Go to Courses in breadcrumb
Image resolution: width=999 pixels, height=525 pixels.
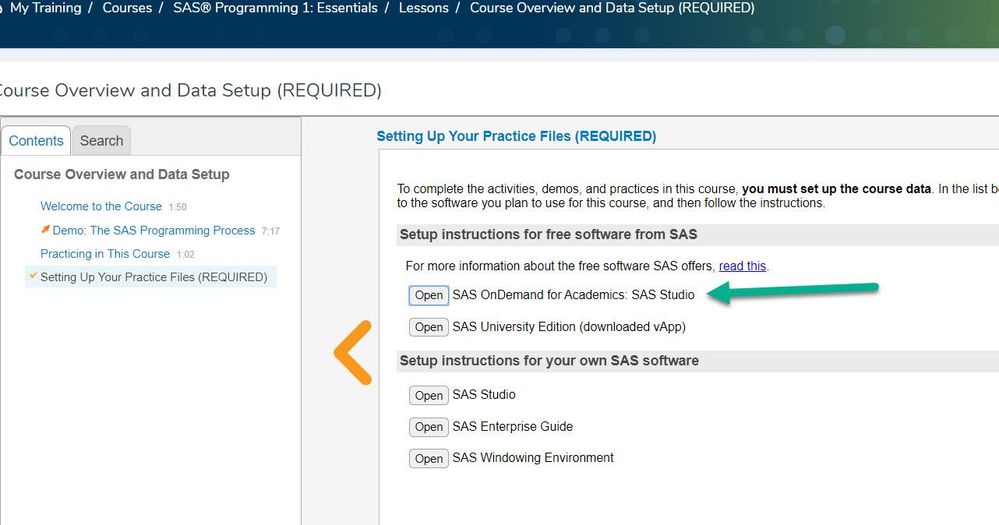[x=127, y=8]
